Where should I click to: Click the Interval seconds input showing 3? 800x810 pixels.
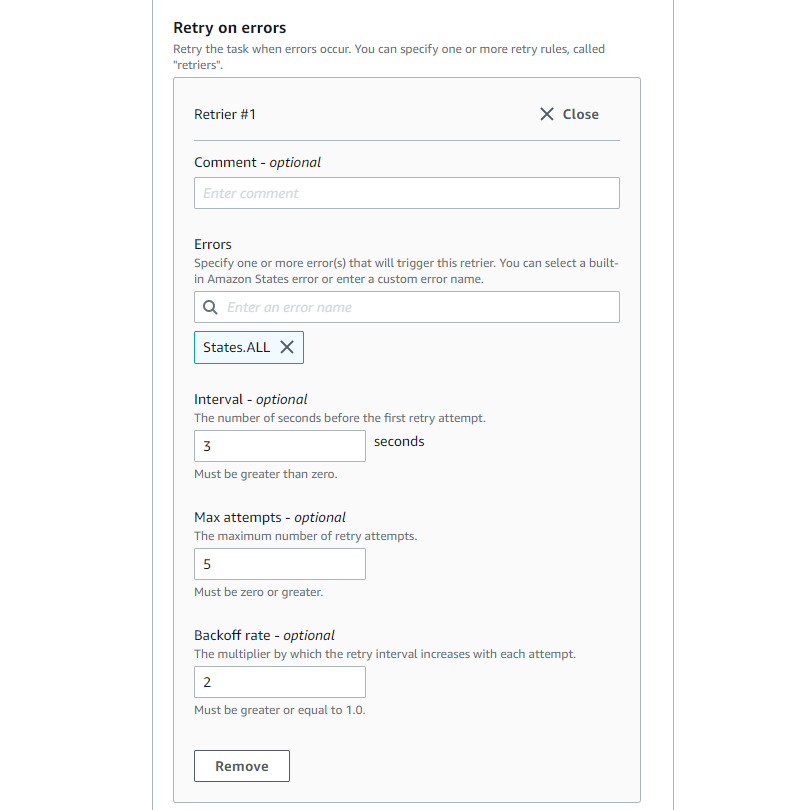[x=280, y=446]
